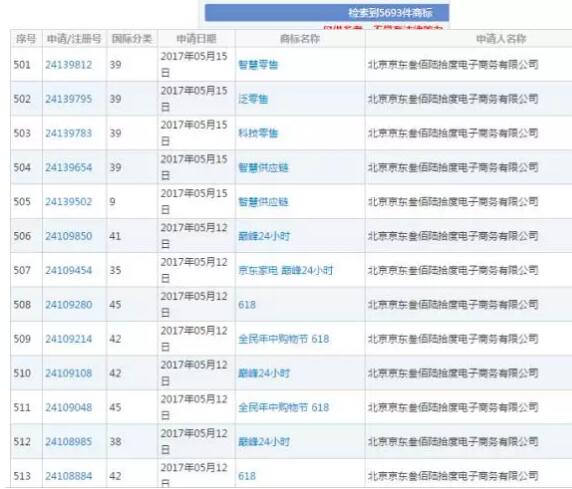Open 巅峰24小时 trademark in row 506
Screen dimensions: 572x489
click(264, 236)
